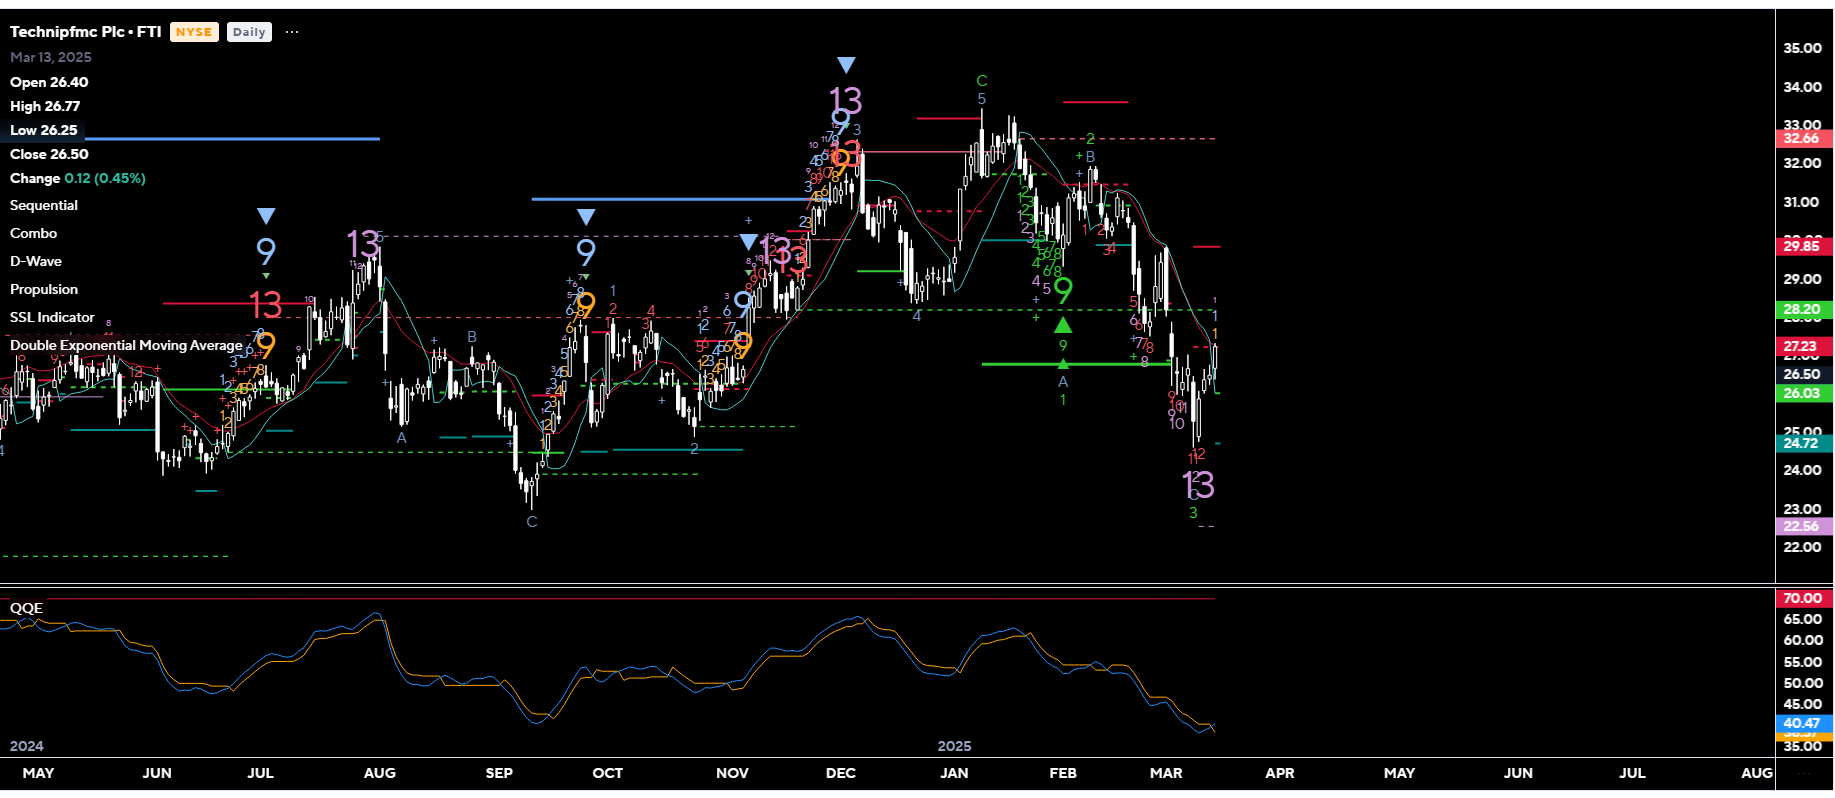The image size is (1835, 798).
Task: Click the NYSE exchange badge
Action: [x=194, y=32]
